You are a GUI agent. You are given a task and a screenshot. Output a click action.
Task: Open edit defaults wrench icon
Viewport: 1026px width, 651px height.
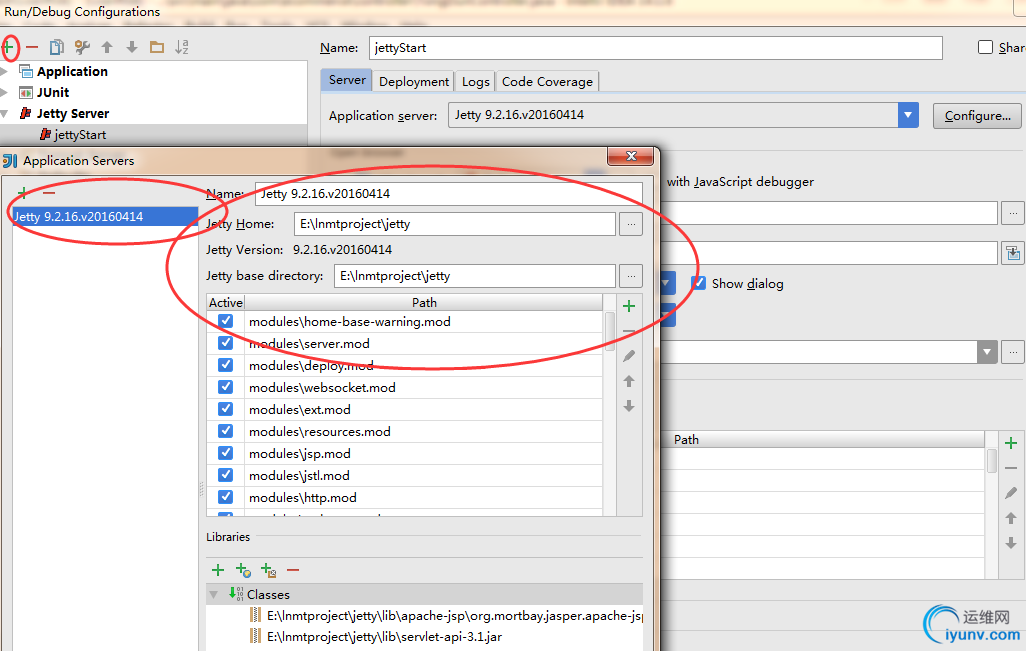(x=82, y=47)
